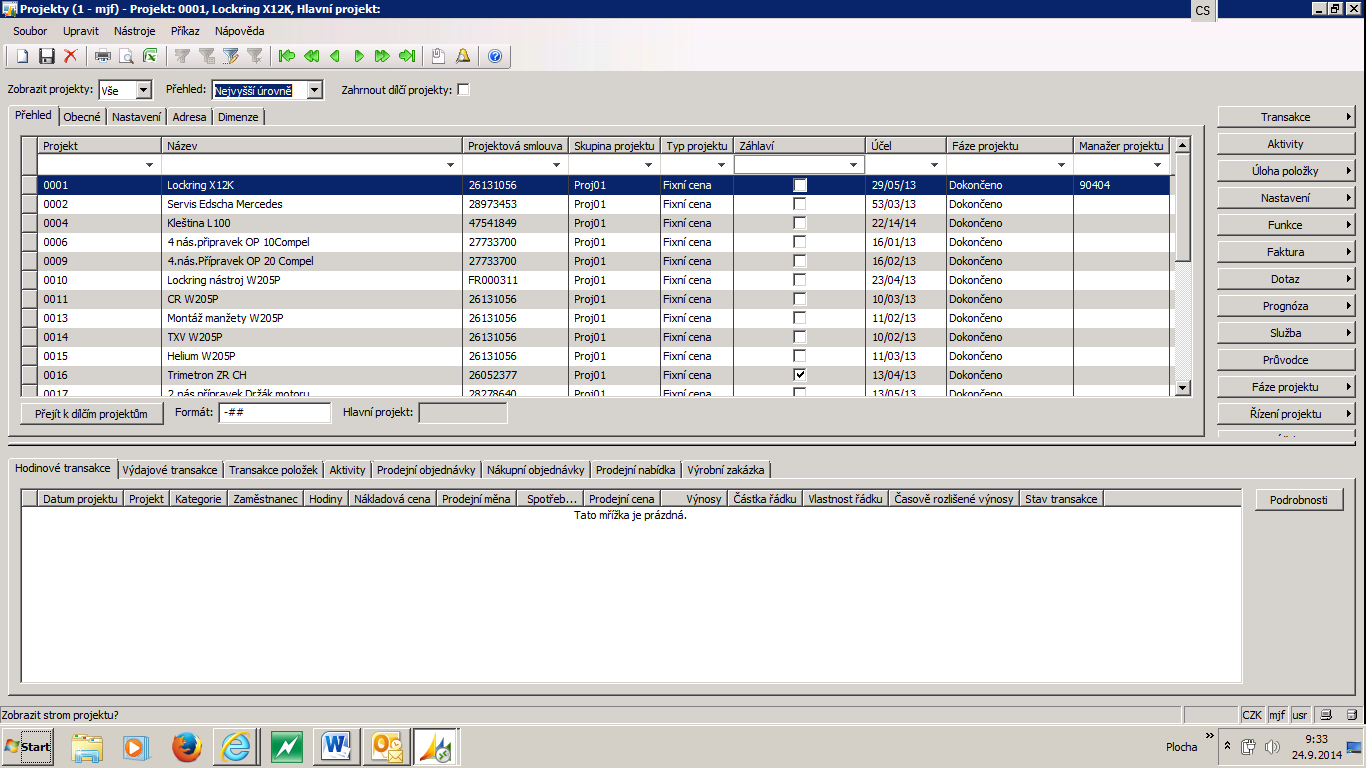The image size is (1366, 768).
Task: Click the Průvodce button
Action: click(x=1286, y=360)
